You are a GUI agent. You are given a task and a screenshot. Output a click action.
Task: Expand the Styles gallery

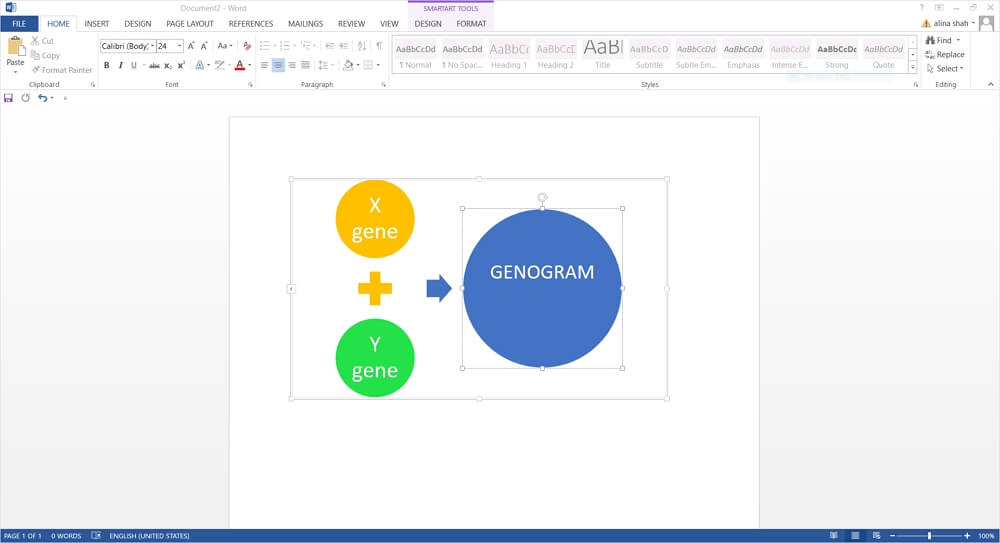[913, 68]
